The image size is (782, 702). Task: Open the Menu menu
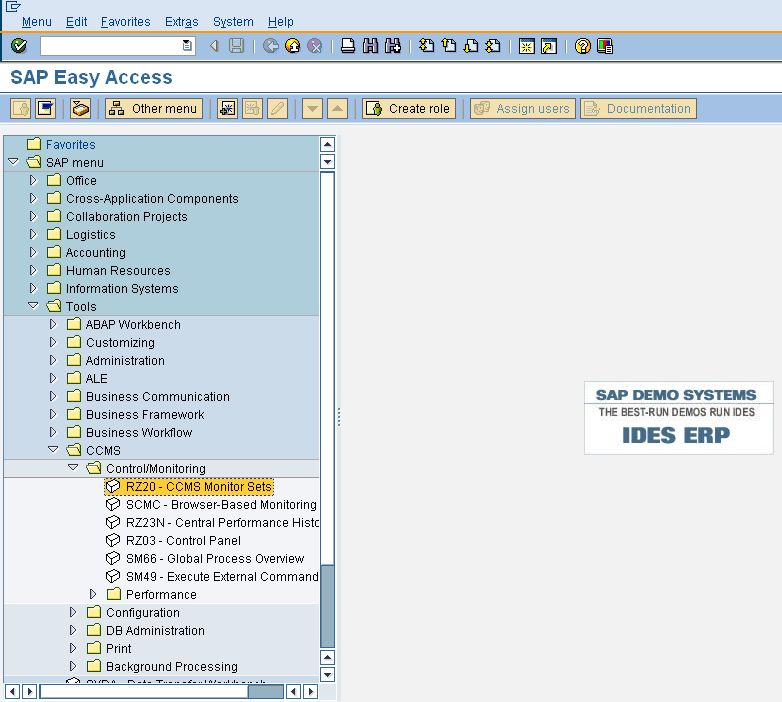[x=36, y=22]
